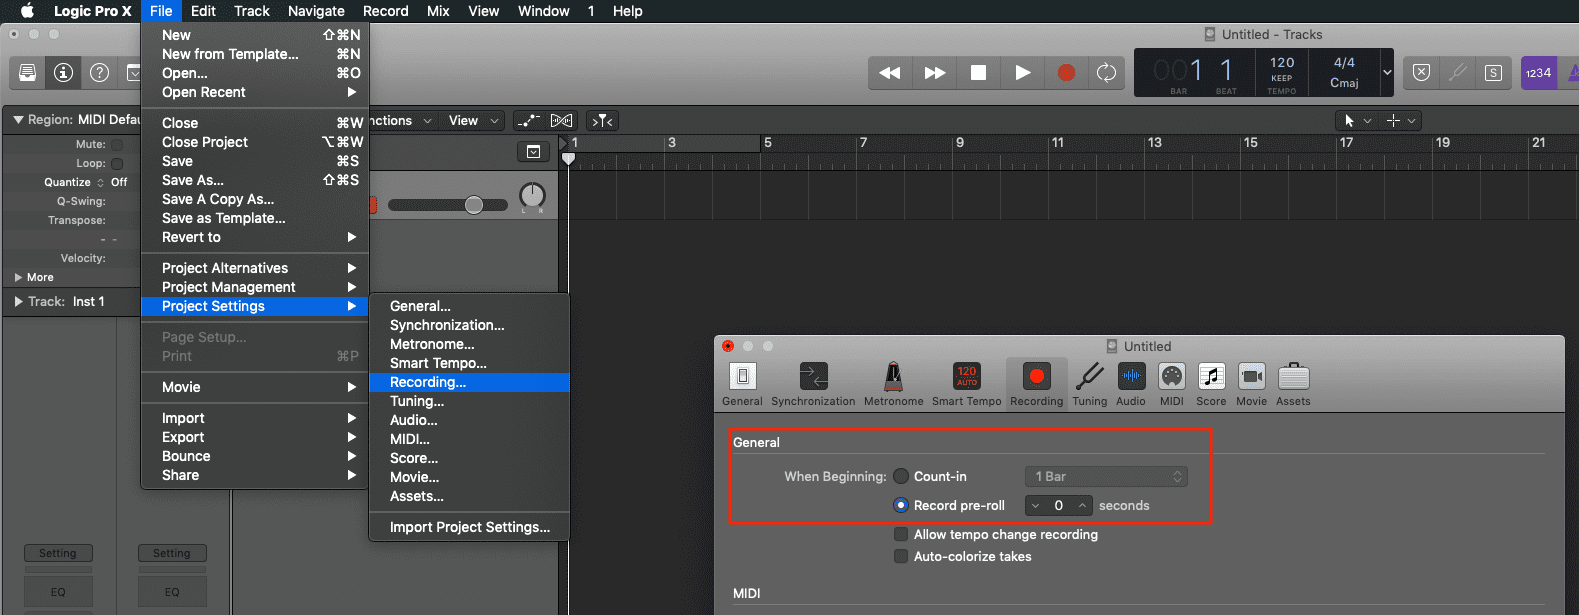The height and width of the screenshot is (615, 1579).
Task: Click the crosshair Command-click Tool icon
Action: [1392, 120]
